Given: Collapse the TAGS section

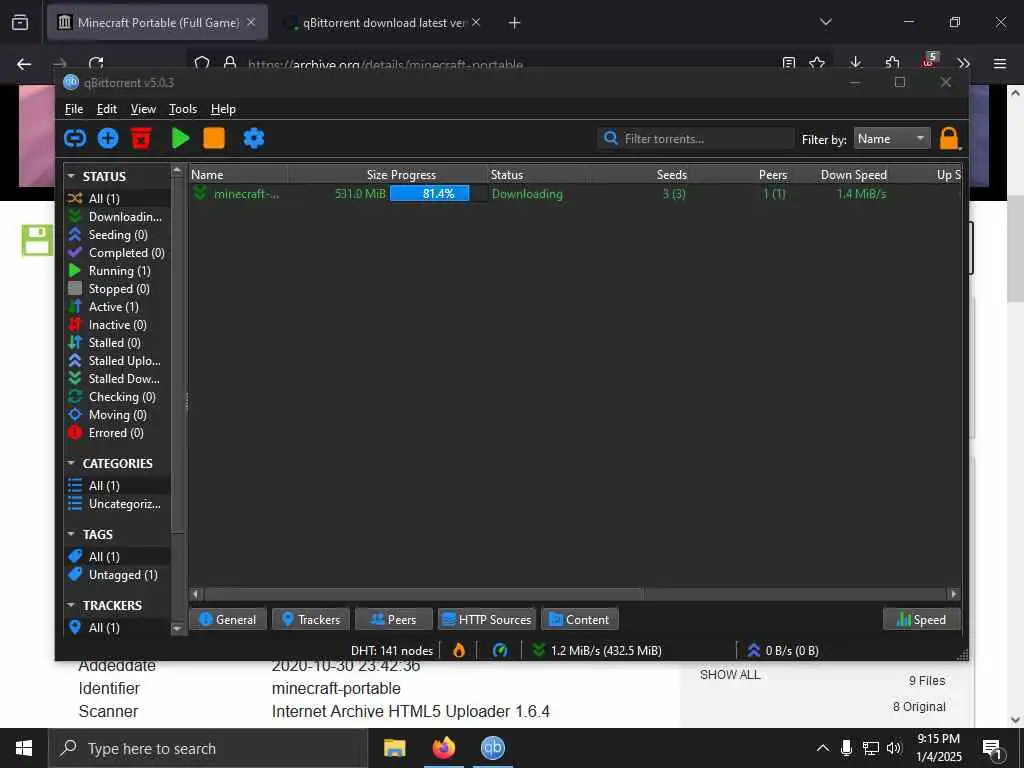Looking at the screenshot, I should click(71, 534).
